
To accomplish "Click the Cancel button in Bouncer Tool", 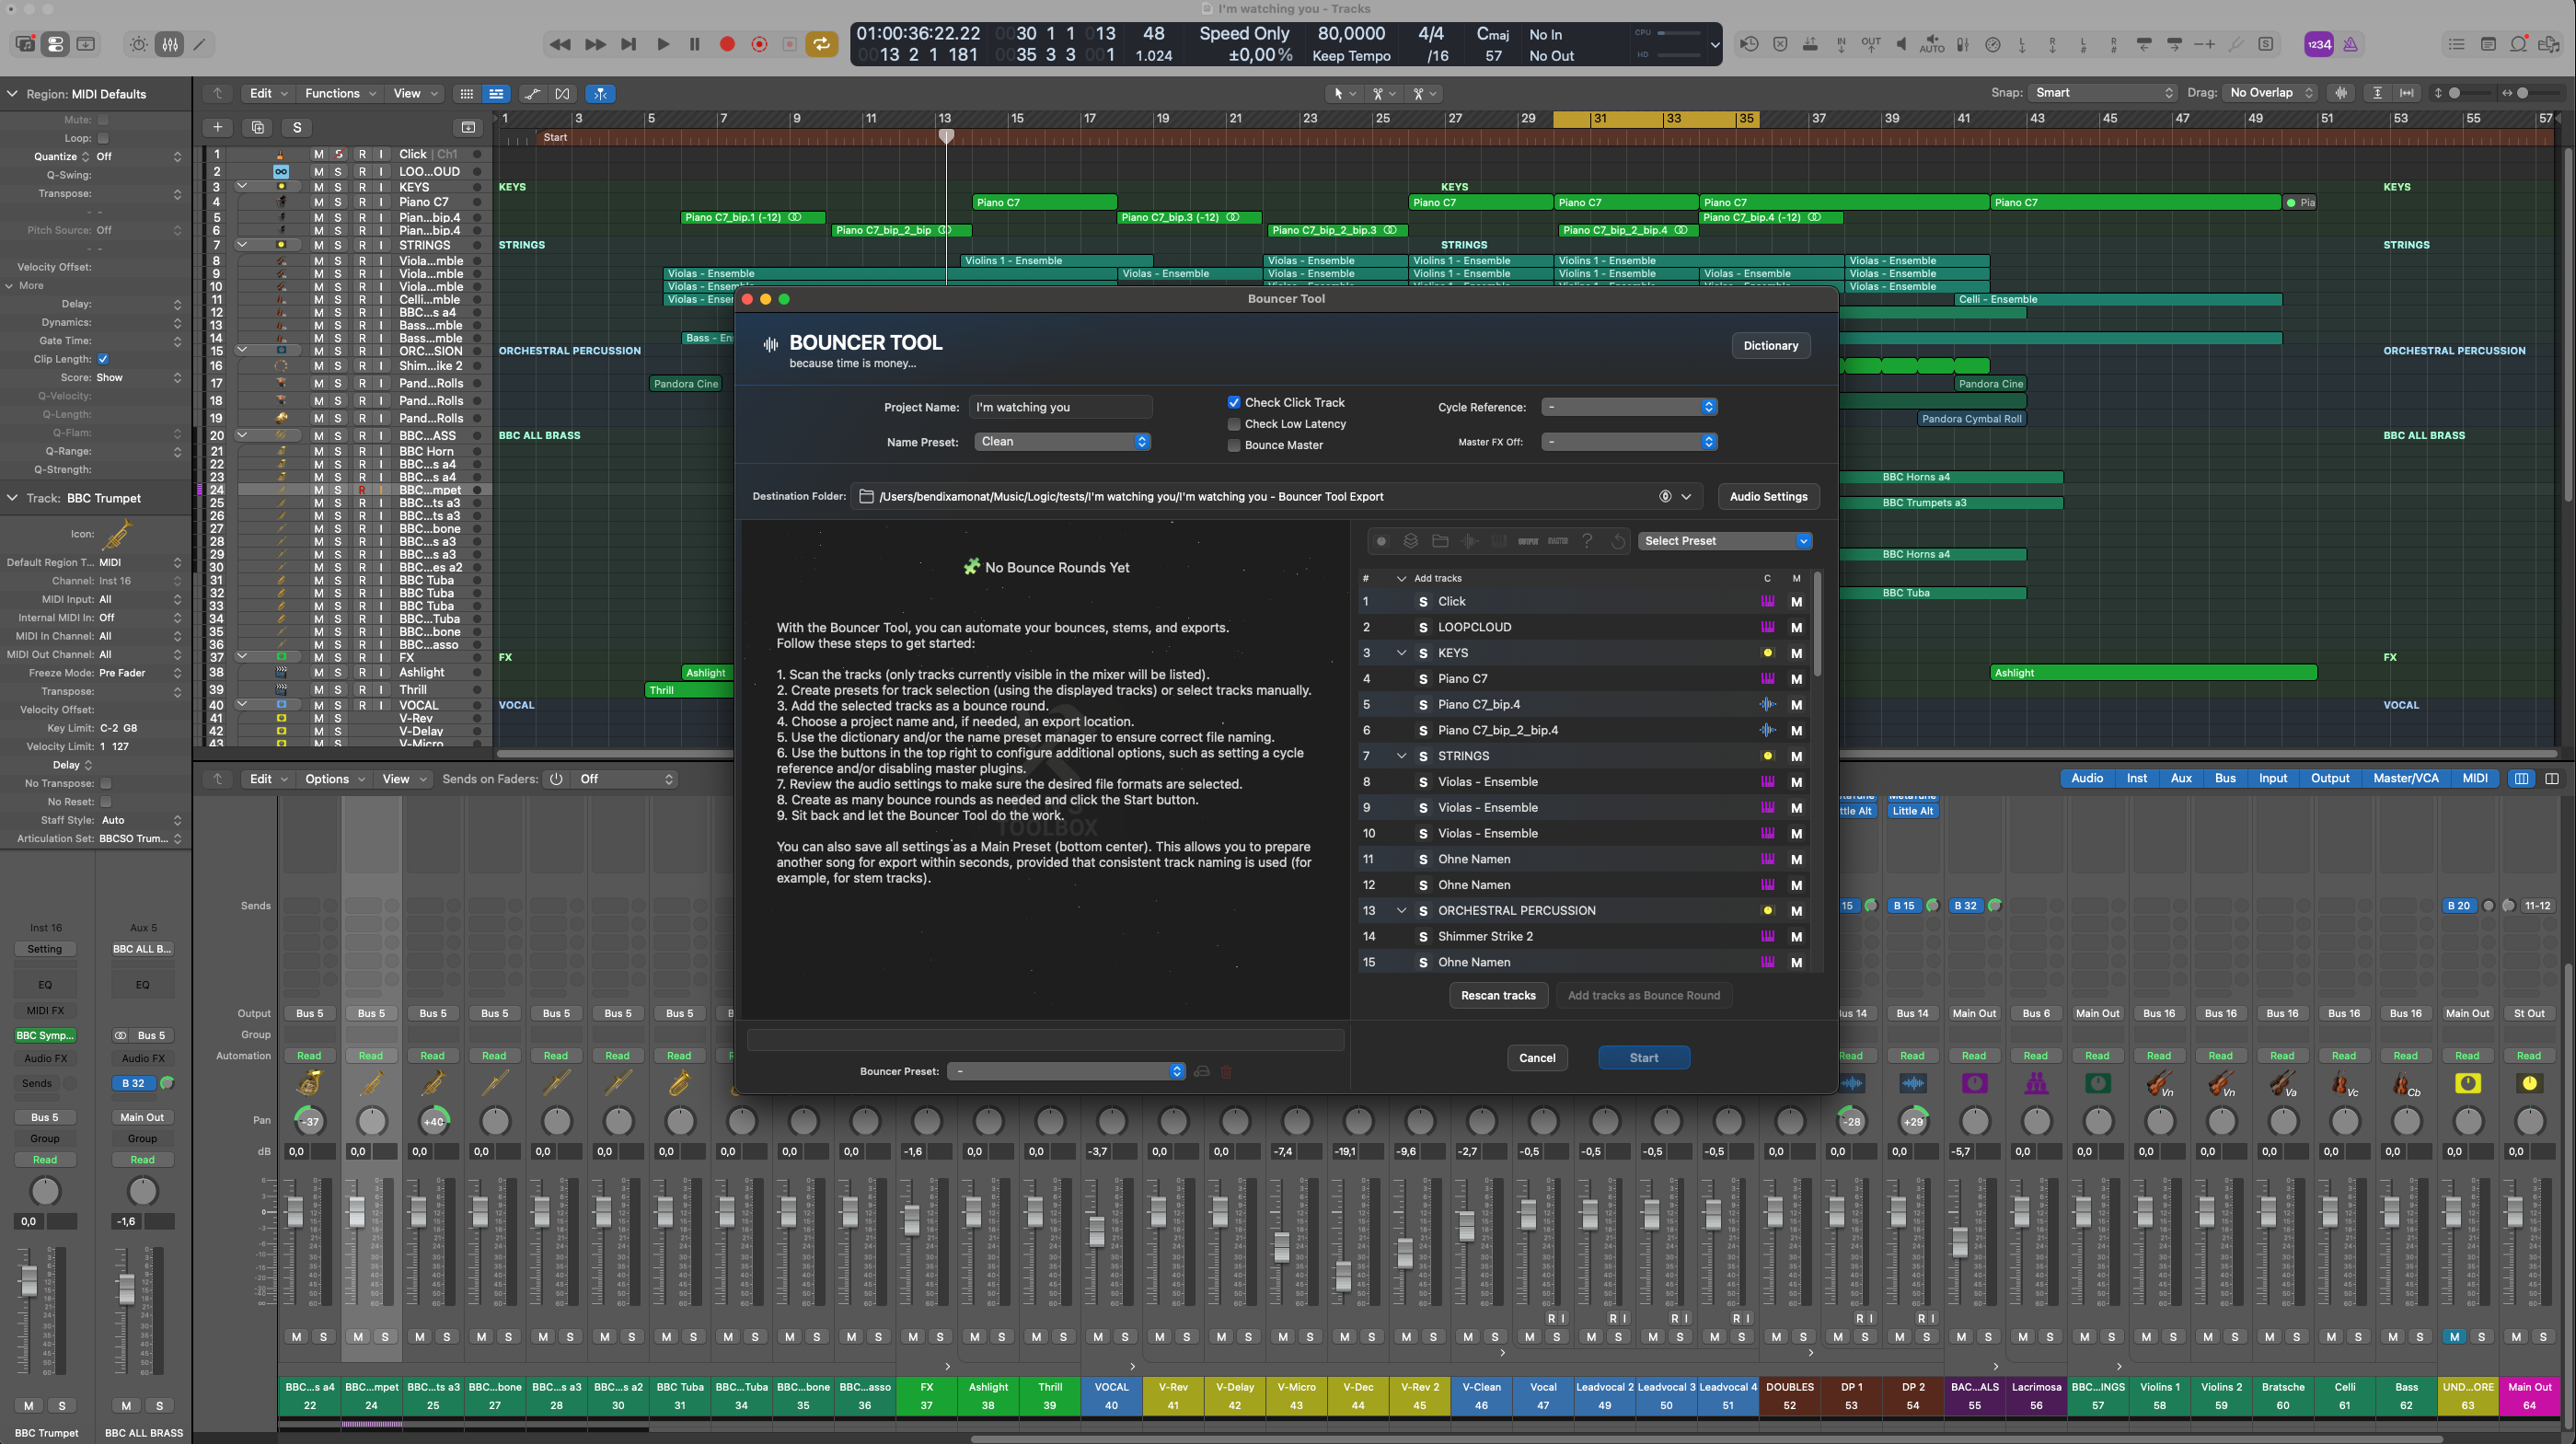I will (1537, 1058).
